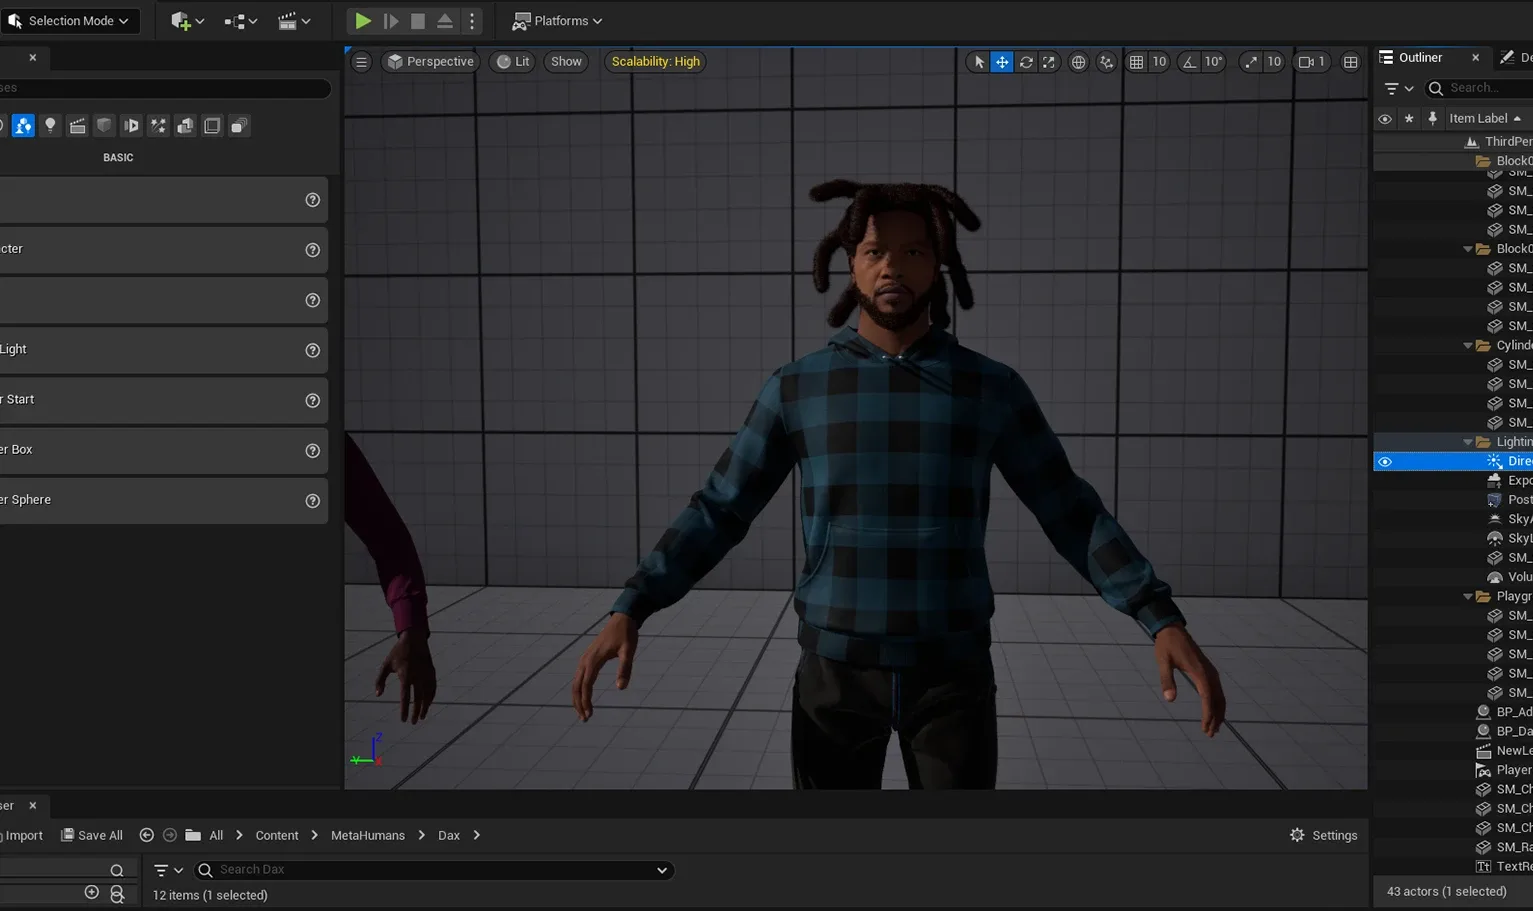The image size is (1533, 911).
Task: Open the Platforms dropdown
Action: 556,20
